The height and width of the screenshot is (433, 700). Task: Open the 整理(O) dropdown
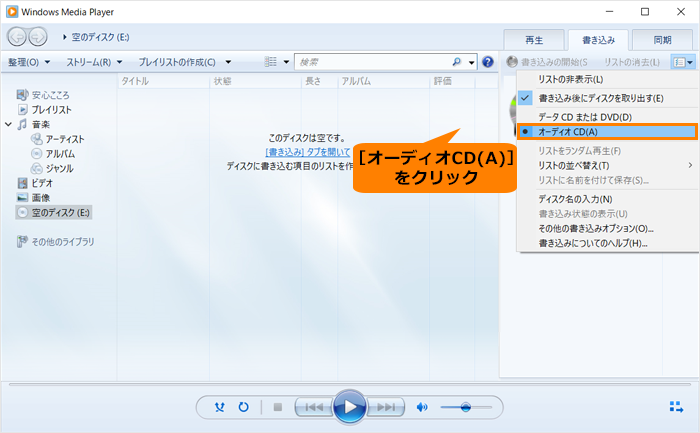(x=29, y=62)
